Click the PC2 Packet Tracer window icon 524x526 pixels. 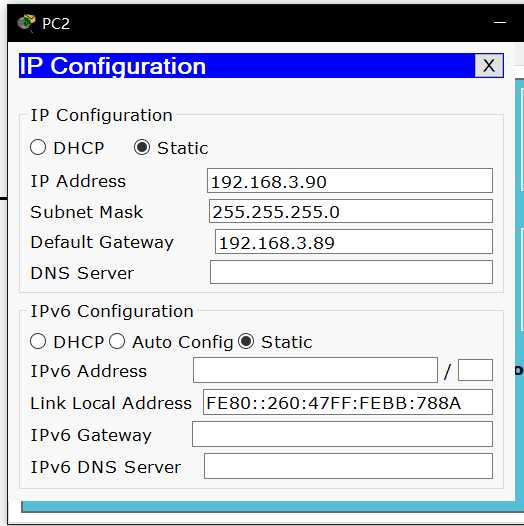pos(27,23)
